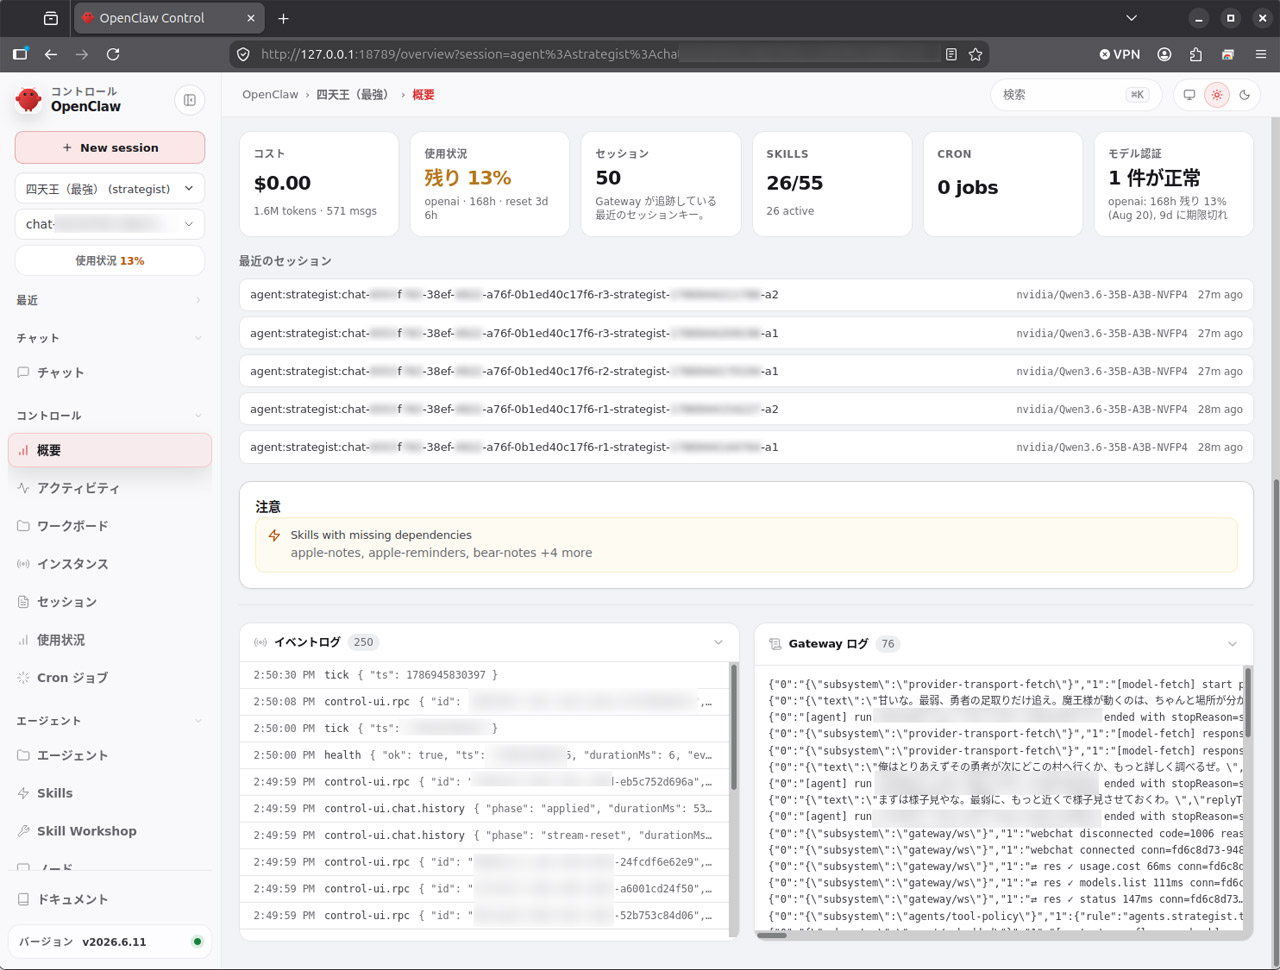This screenshot has height=970, width=1280.
Task: Go back with the browser back arrow
Action: pyautogui.click(x=51, y=54)
